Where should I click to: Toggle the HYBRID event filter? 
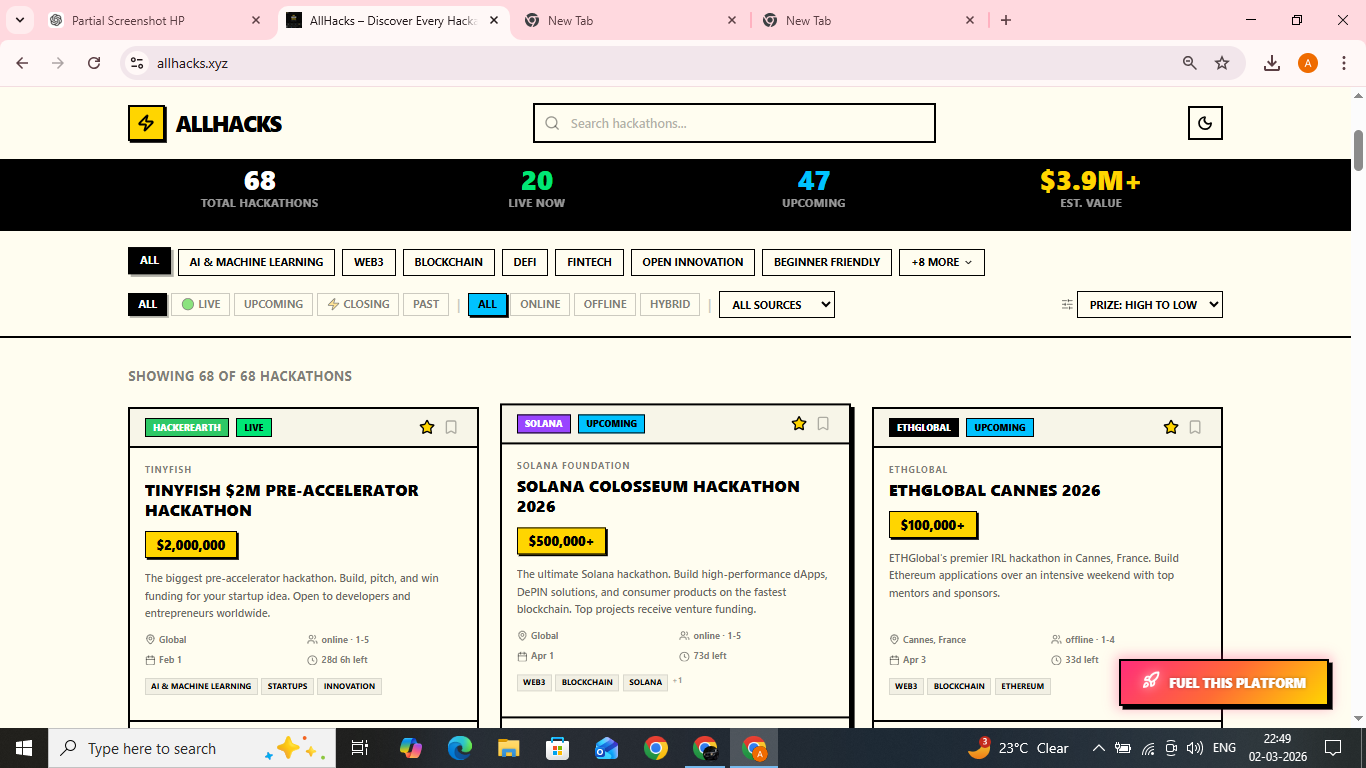[670, 304]
